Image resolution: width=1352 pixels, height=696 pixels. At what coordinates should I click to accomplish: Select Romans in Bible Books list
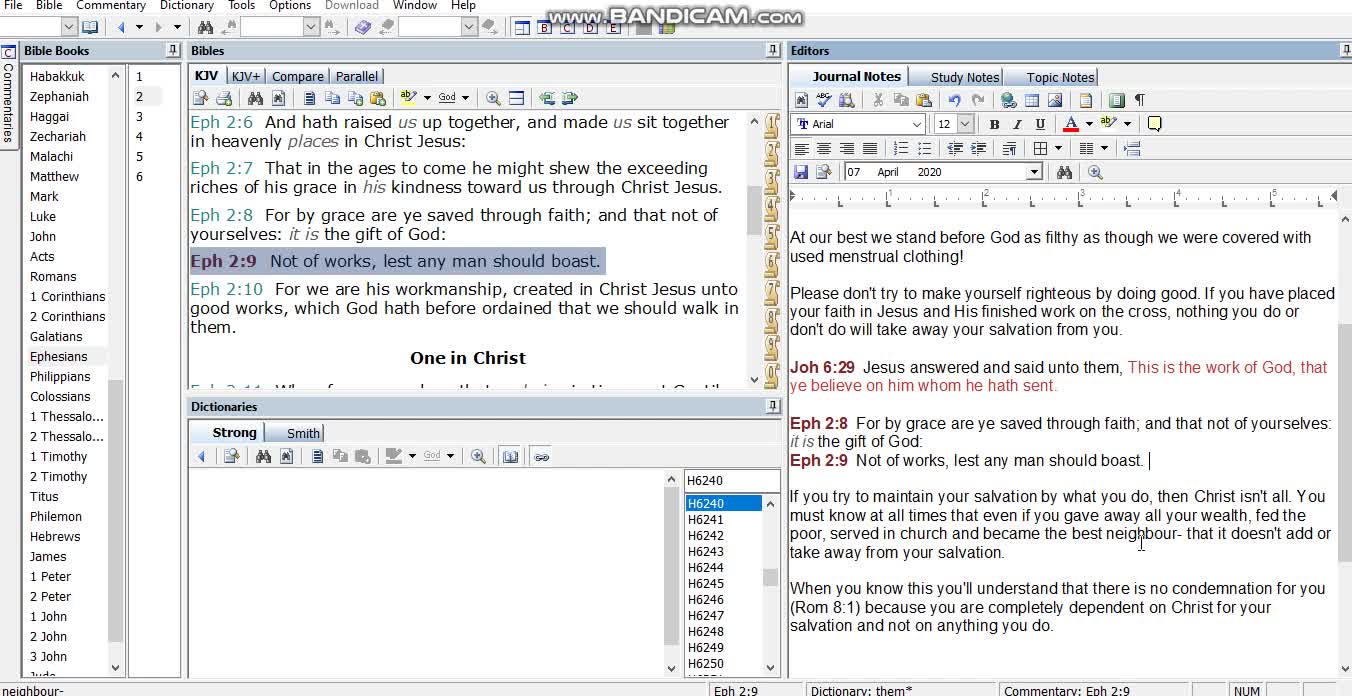pyautogui.click(x=53, y=276)
